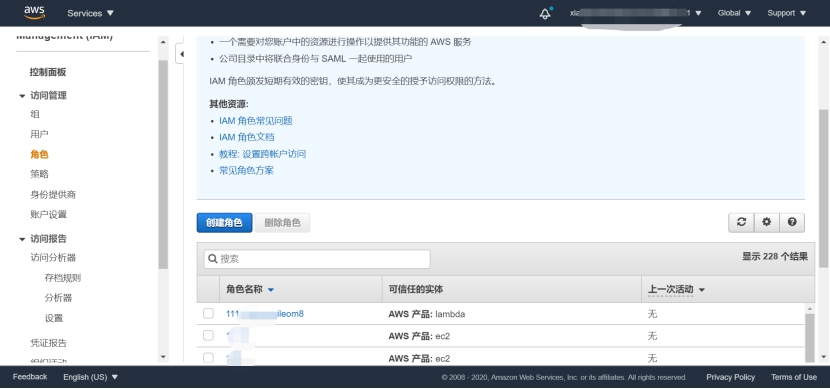Open English (US) language selector
Screen dimensions: 830x389
pyautogui.click(x=91, y=377)
